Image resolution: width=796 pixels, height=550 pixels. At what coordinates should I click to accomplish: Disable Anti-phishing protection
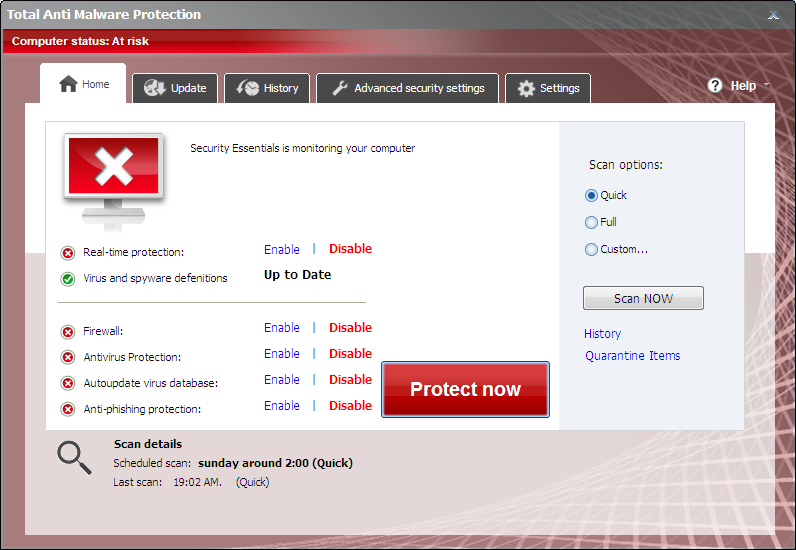click(x=350, y=405)
